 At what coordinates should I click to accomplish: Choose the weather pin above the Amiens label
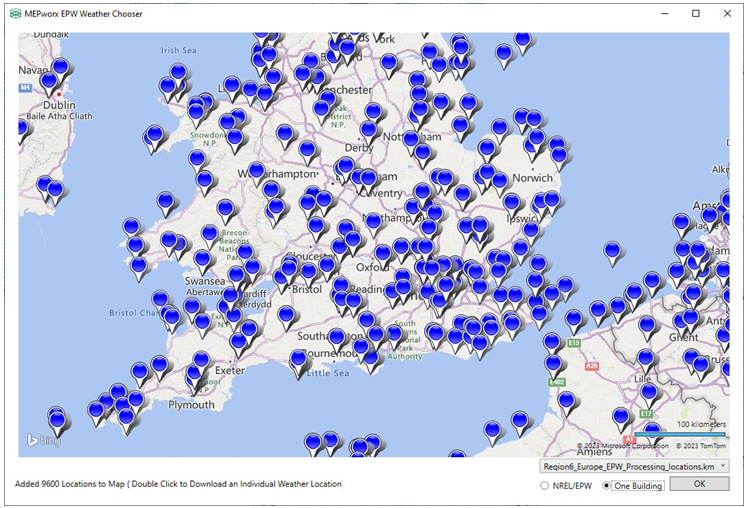[x=621, y=417]
